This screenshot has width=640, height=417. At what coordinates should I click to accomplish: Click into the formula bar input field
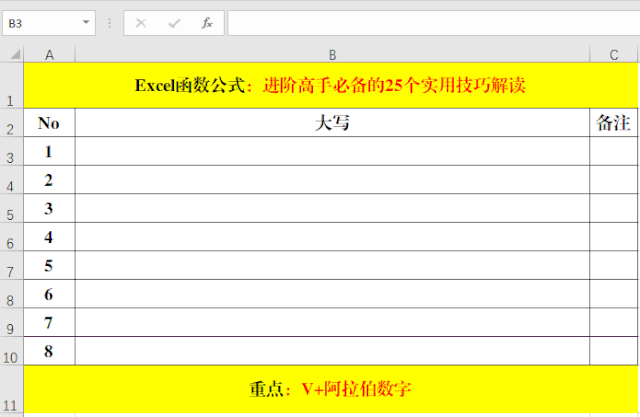433,23
